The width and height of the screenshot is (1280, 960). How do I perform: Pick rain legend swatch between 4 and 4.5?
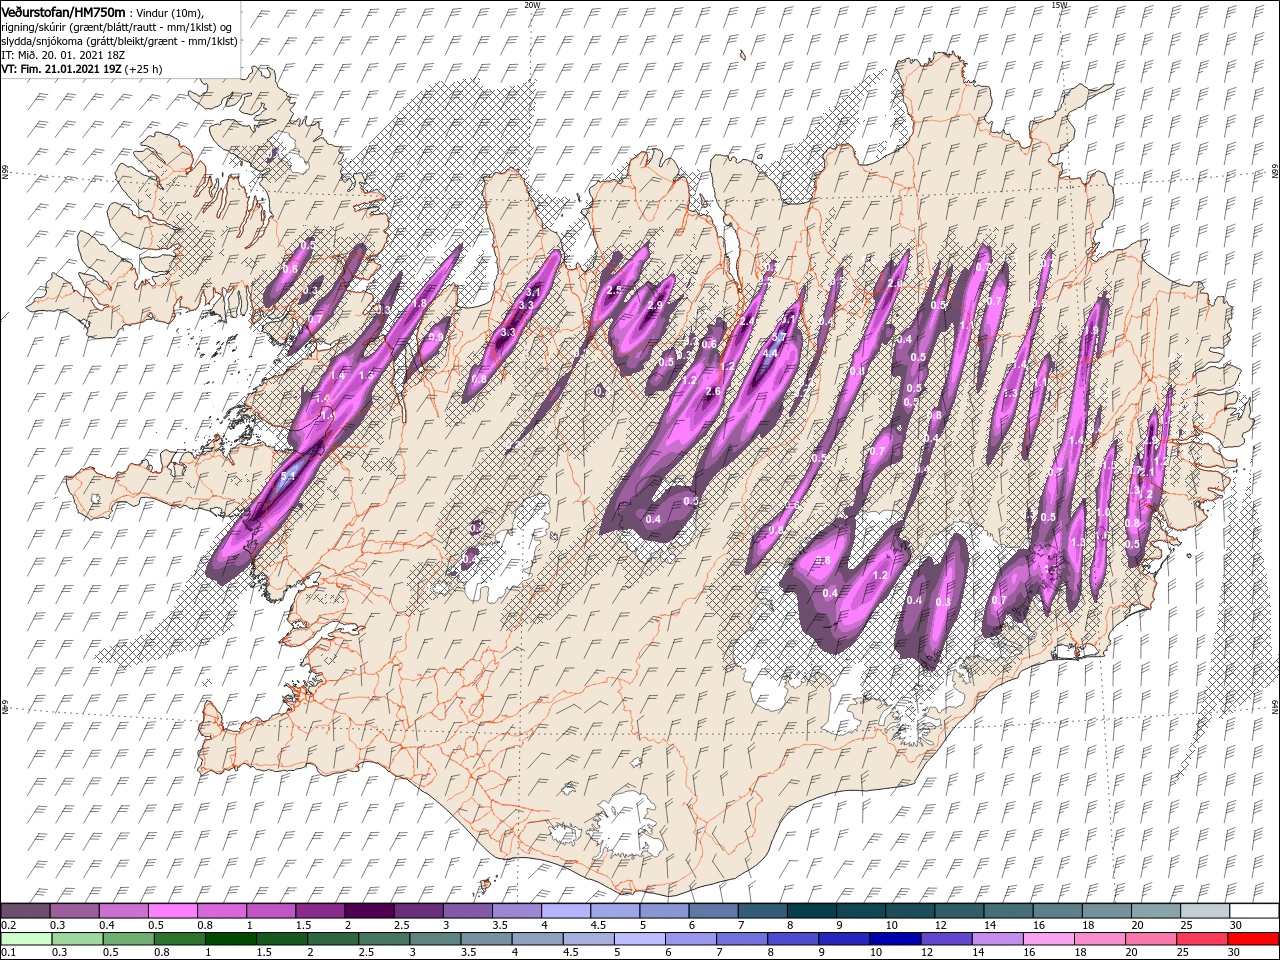(537, 940)
